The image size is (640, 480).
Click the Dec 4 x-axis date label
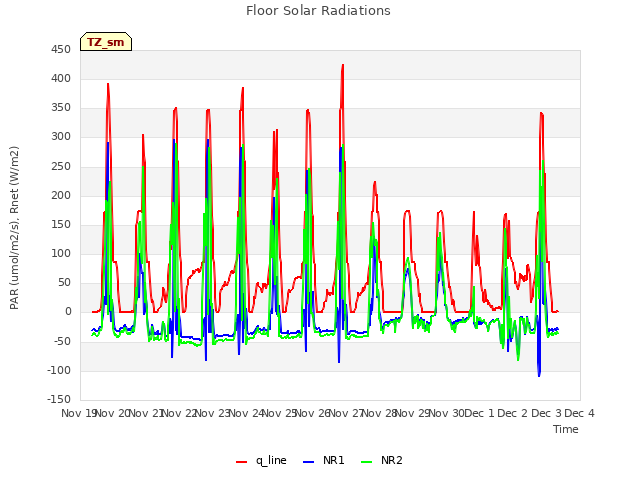pyautogui.click(x=579, y=413)
